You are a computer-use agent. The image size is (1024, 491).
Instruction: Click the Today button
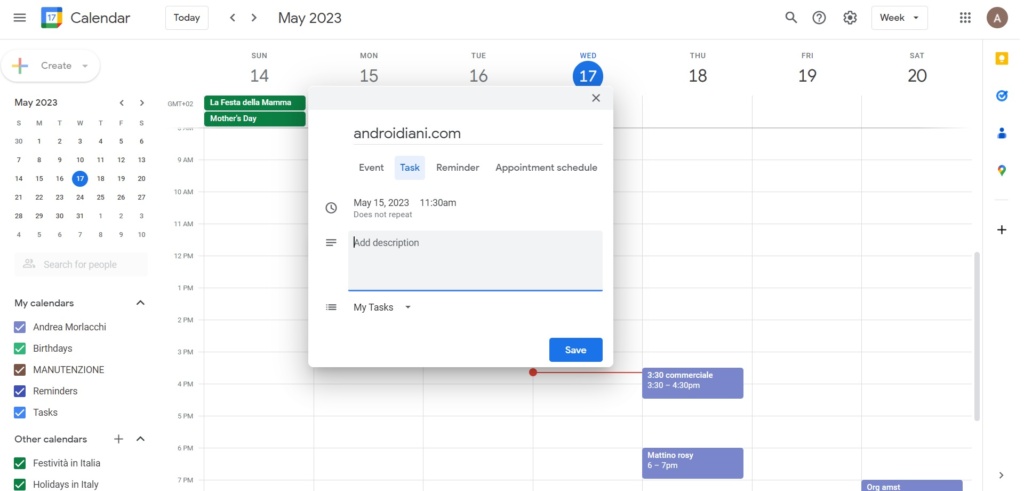pyautogui.click(x=187, y=18)
